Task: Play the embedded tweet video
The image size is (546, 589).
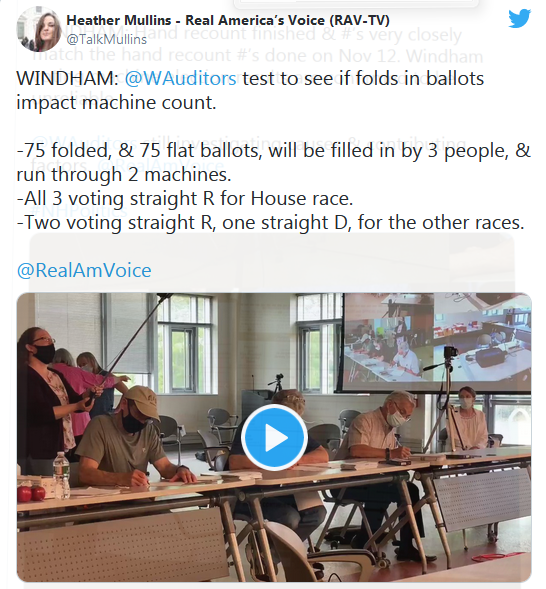Action: (274, 437)
